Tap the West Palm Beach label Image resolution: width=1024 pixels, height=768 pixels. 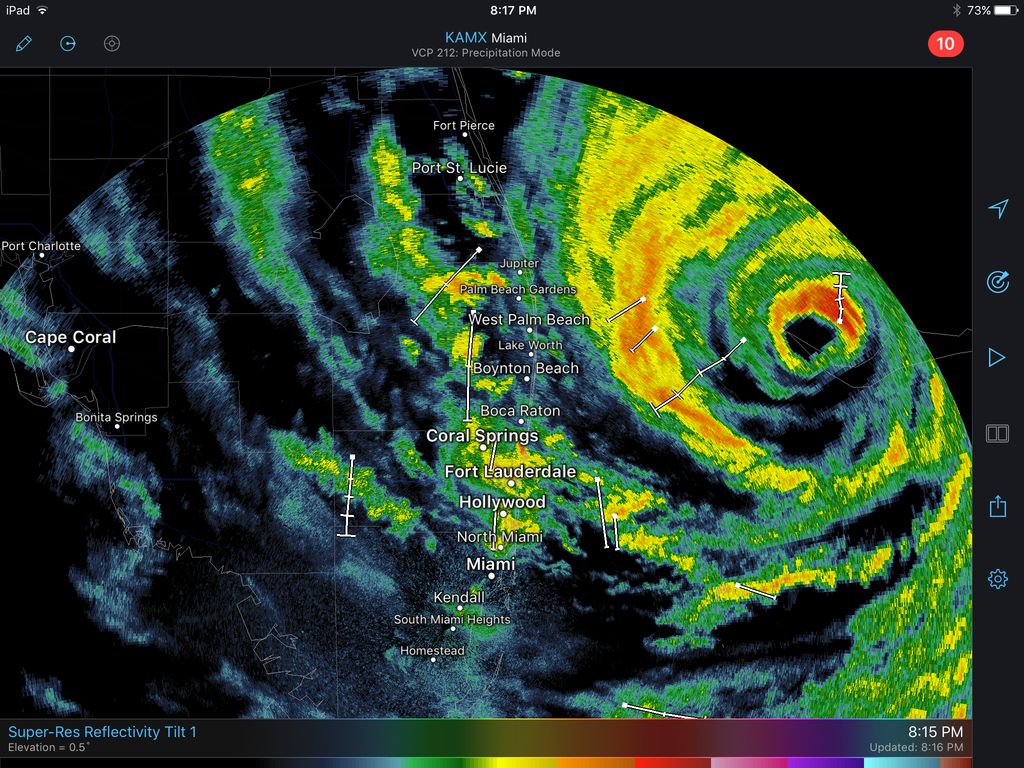(x=529, y=320)
